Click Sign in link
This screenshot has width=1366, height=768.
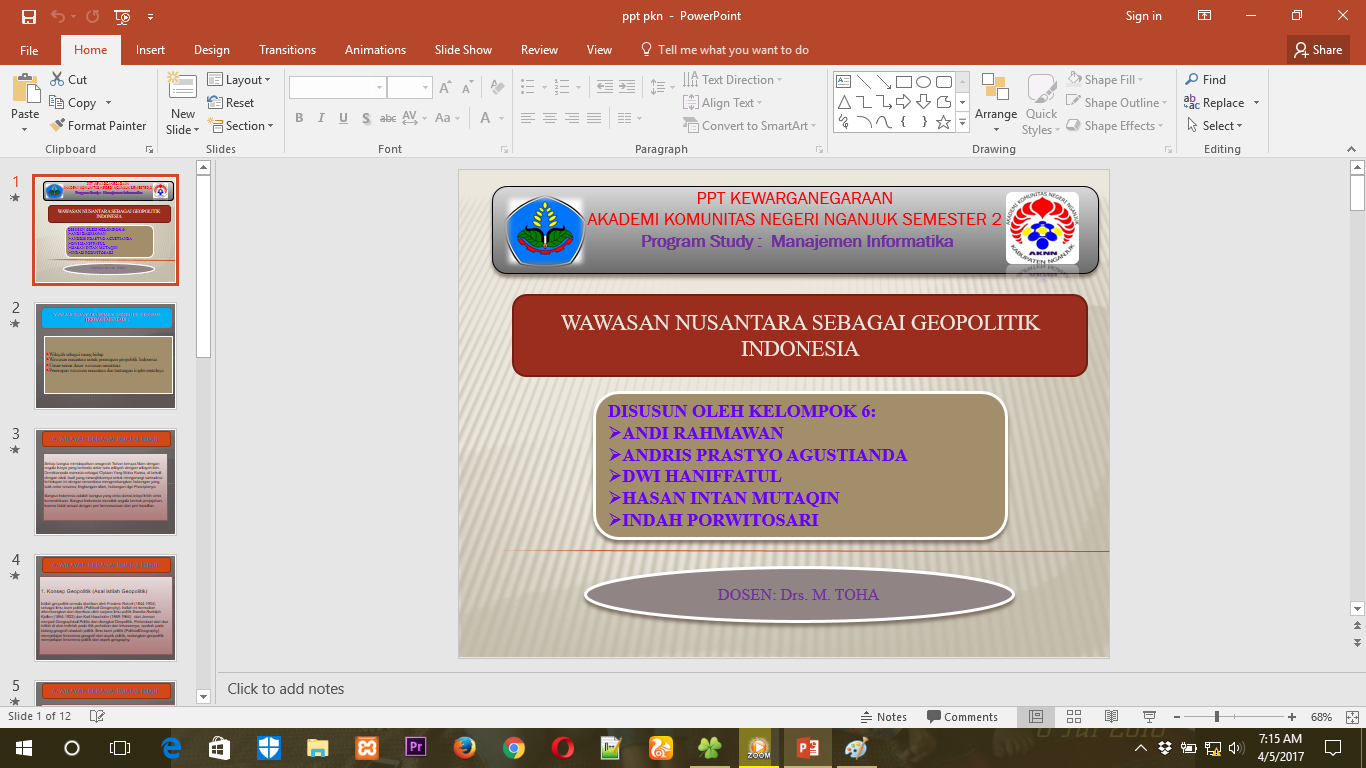(x=1143, y=16)
